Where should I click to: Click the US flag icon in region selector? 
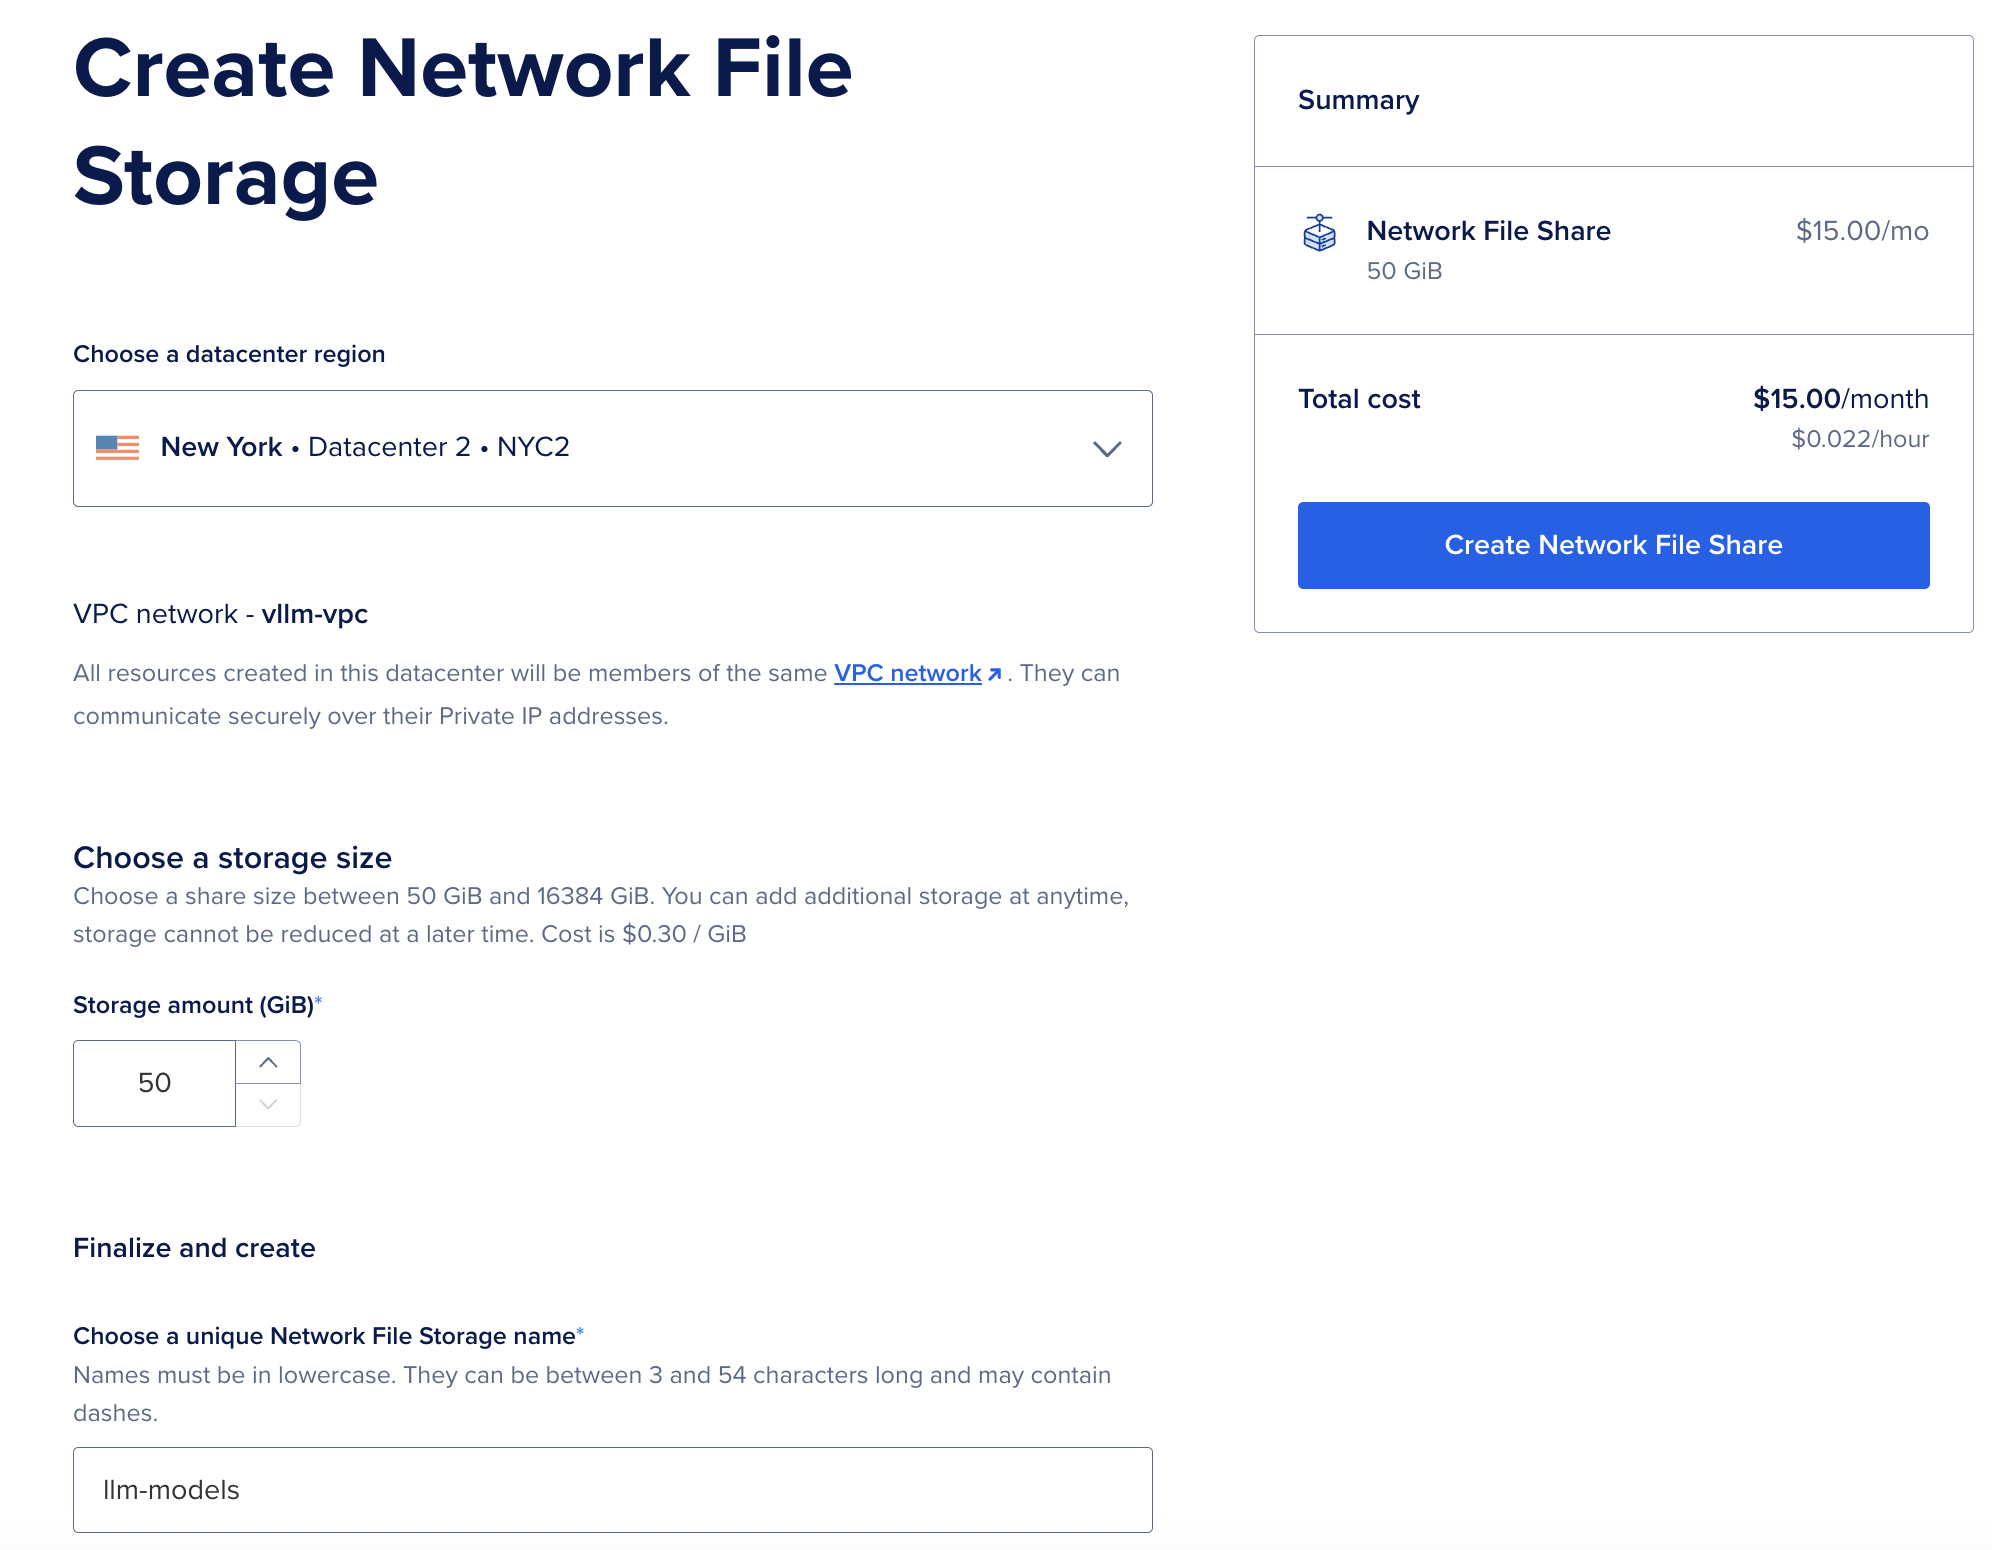(x=118, y=447)
